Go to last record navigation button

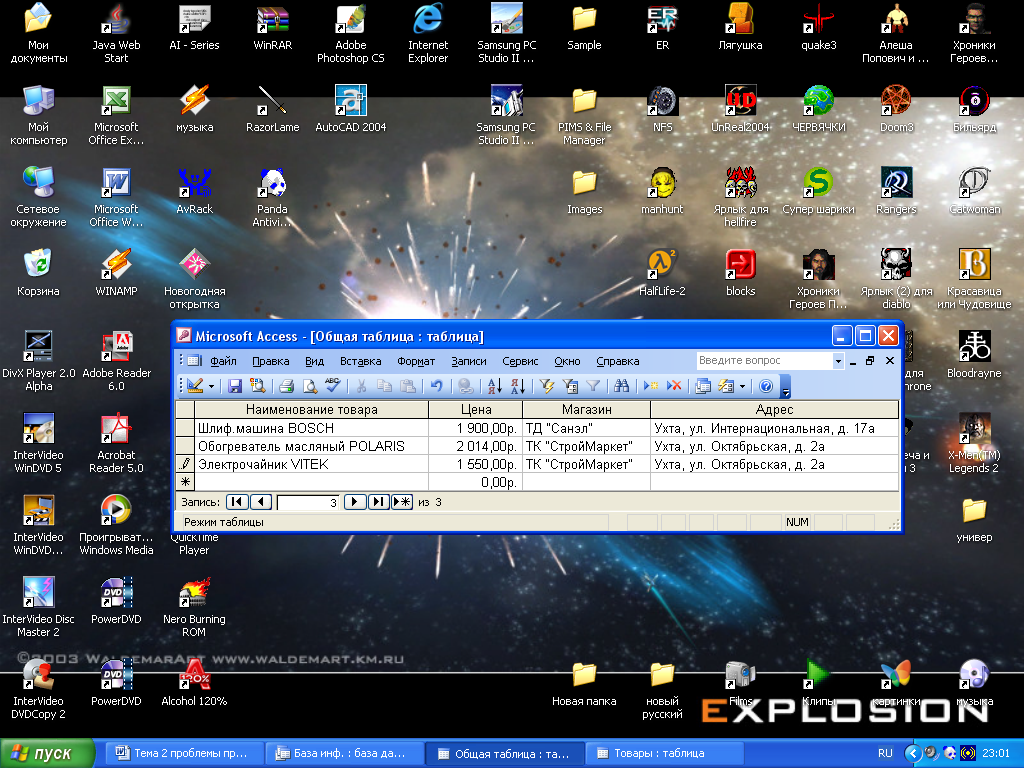(x=378, y=502)
